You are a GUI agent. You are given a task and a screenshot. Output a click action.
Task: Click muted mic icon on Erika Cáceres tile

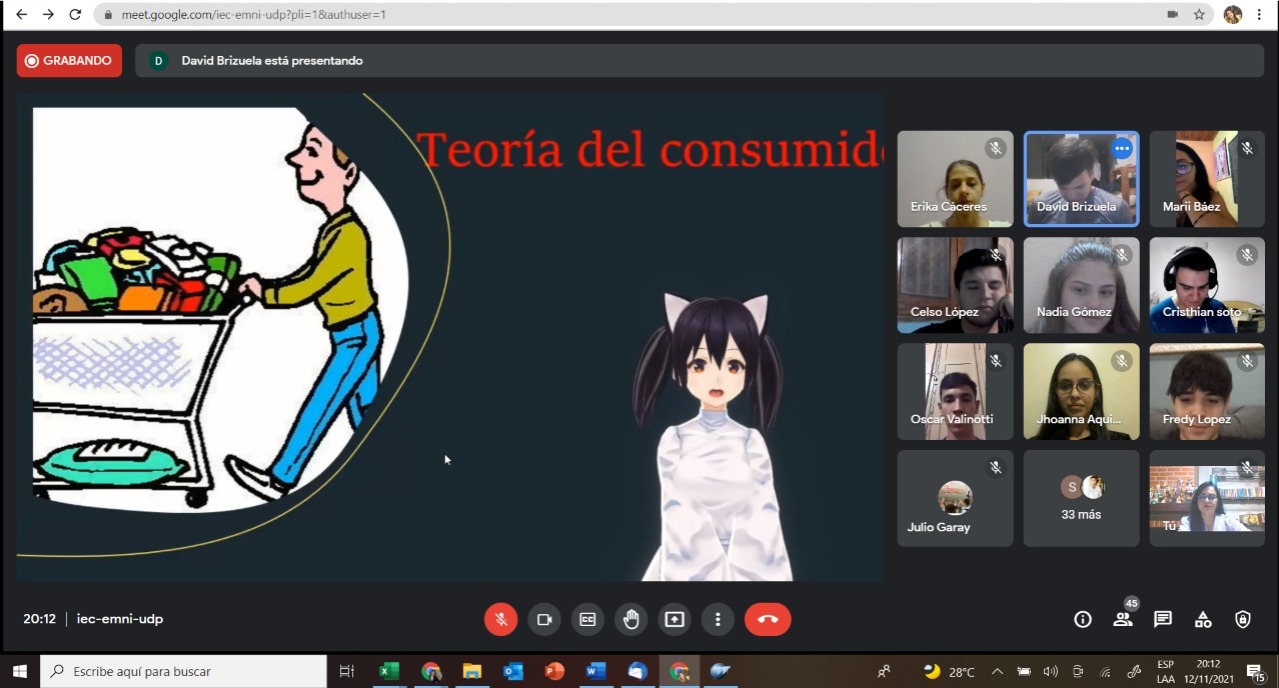tap(995, 148)
